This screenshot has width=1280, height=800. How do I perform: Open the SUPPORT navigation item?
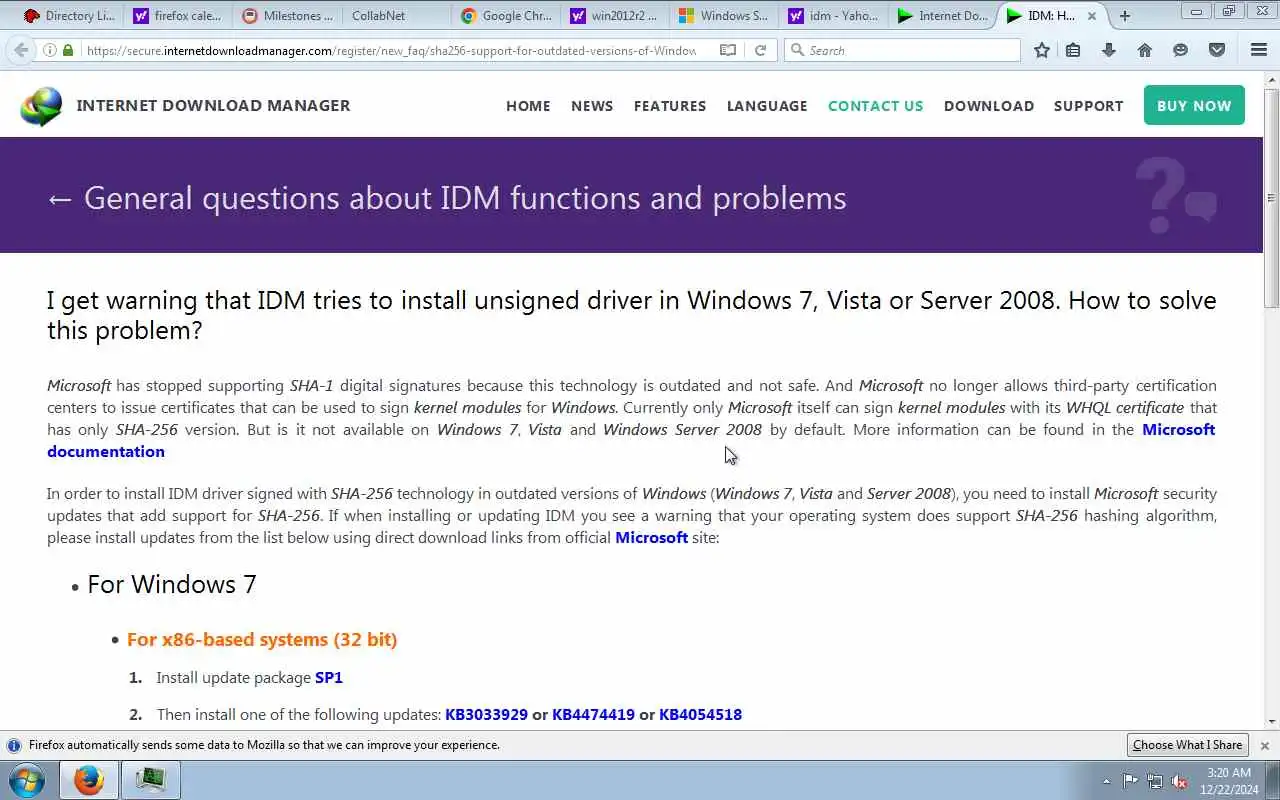pos(1088,106)
